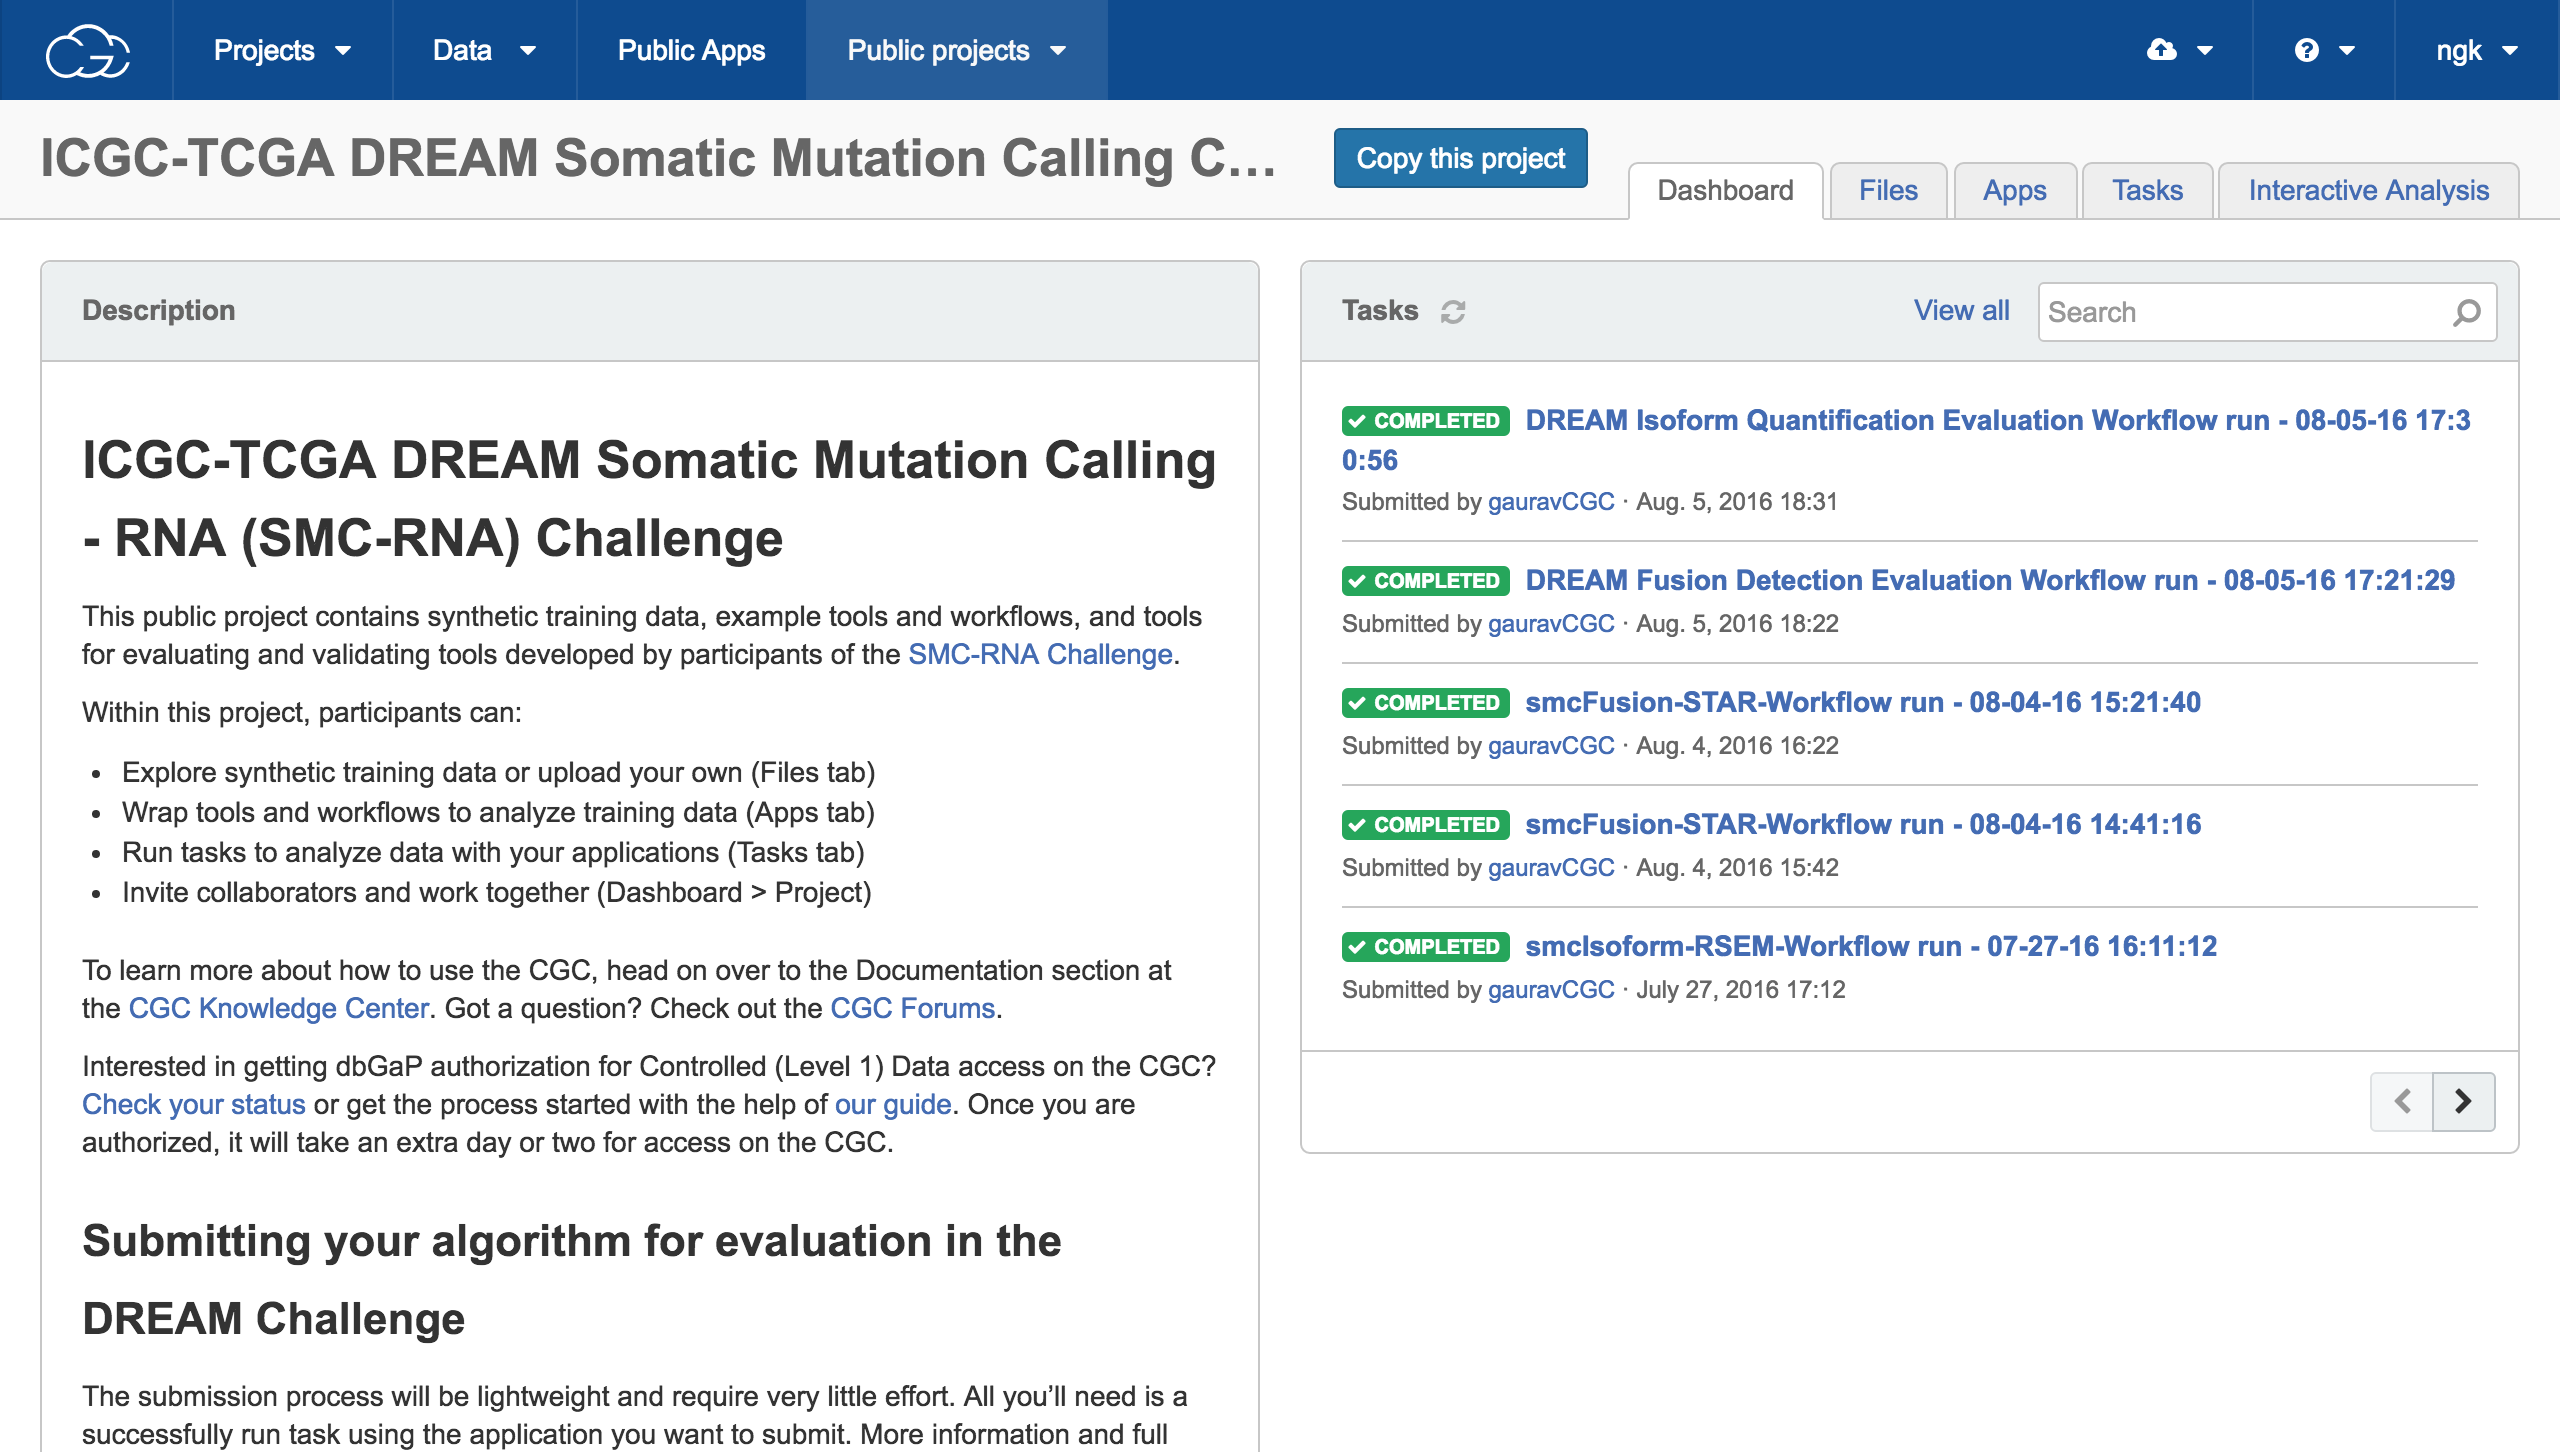Switch to the Tasks tab

(x=2147, y=190)
